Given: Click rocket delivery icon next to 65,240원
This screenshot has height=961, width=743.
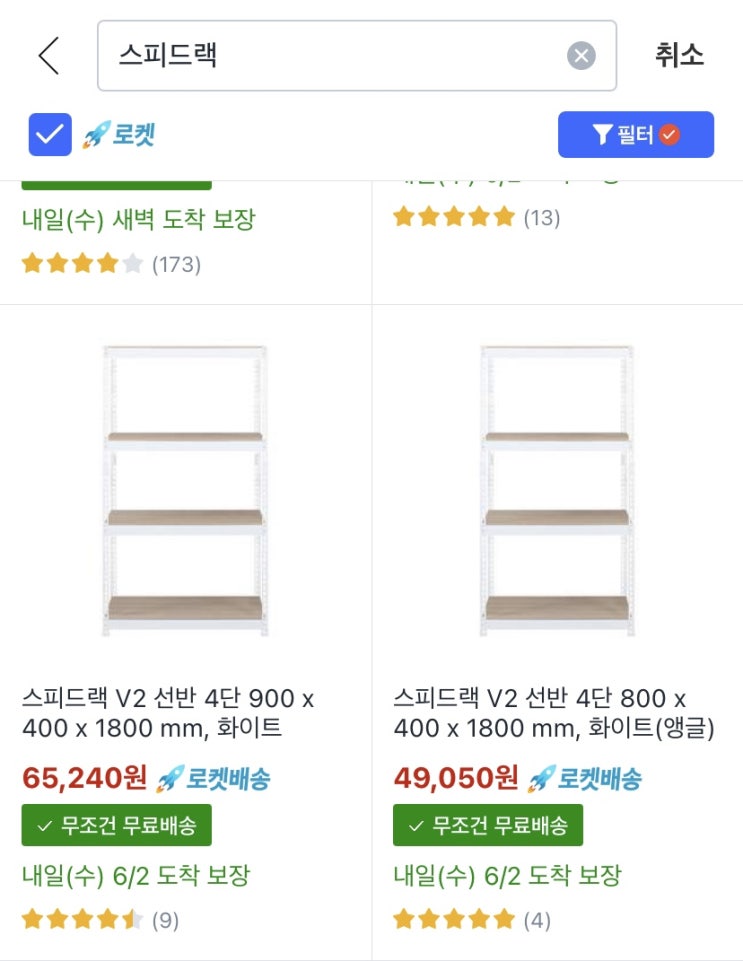Looking at the screenshot, I should point(171,778).
